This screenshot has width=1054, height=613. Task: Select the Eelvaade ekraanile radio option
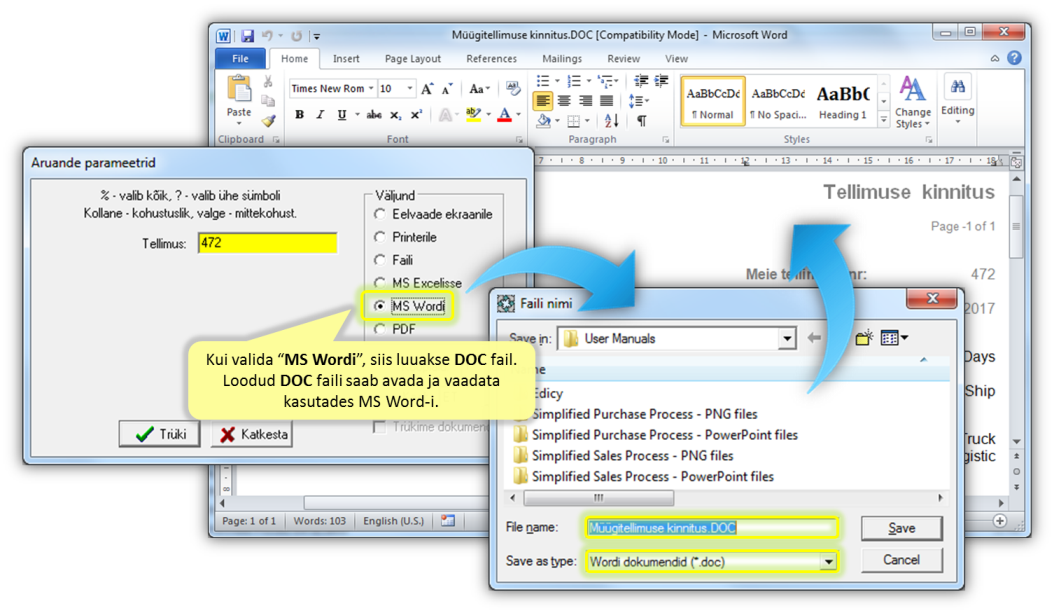(x=380, y=214)
